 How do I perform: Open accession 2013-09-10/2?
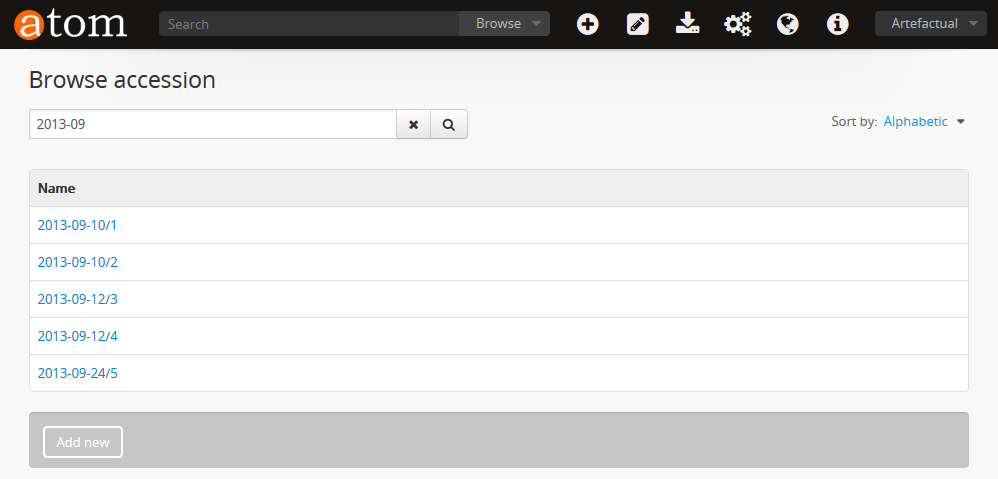click(78, 262)
